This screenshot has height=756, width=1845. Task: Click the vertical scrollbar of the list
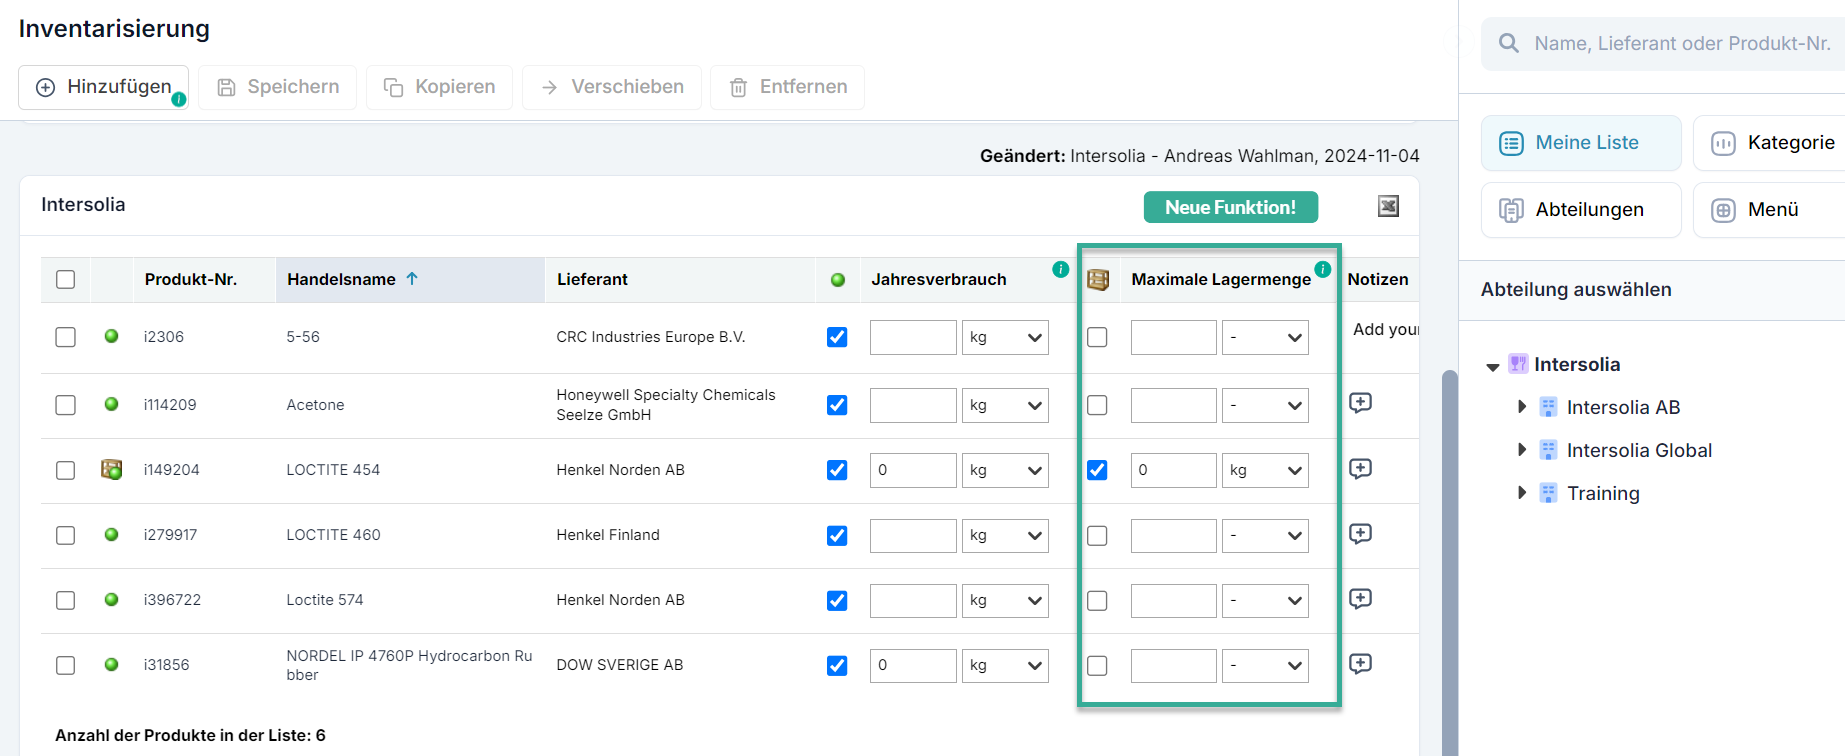click(x=1449, y=562)
